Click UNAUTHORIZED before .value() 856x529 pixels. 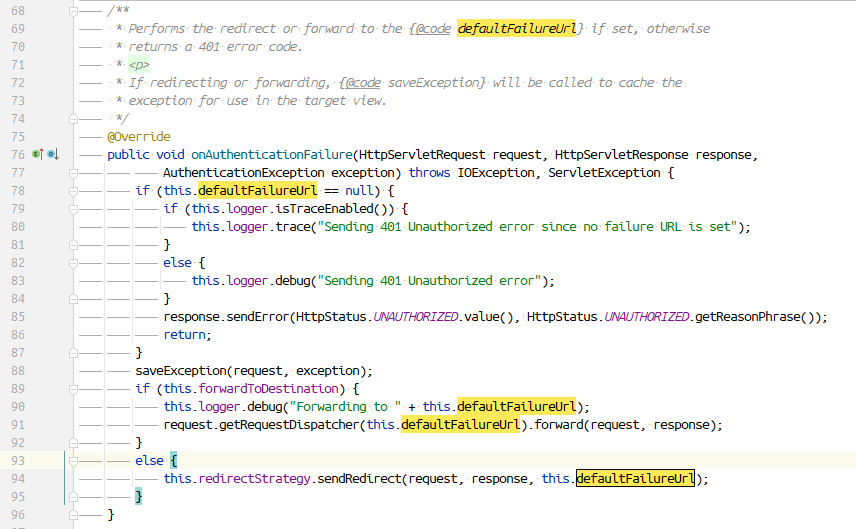click(x=415, y=317)
